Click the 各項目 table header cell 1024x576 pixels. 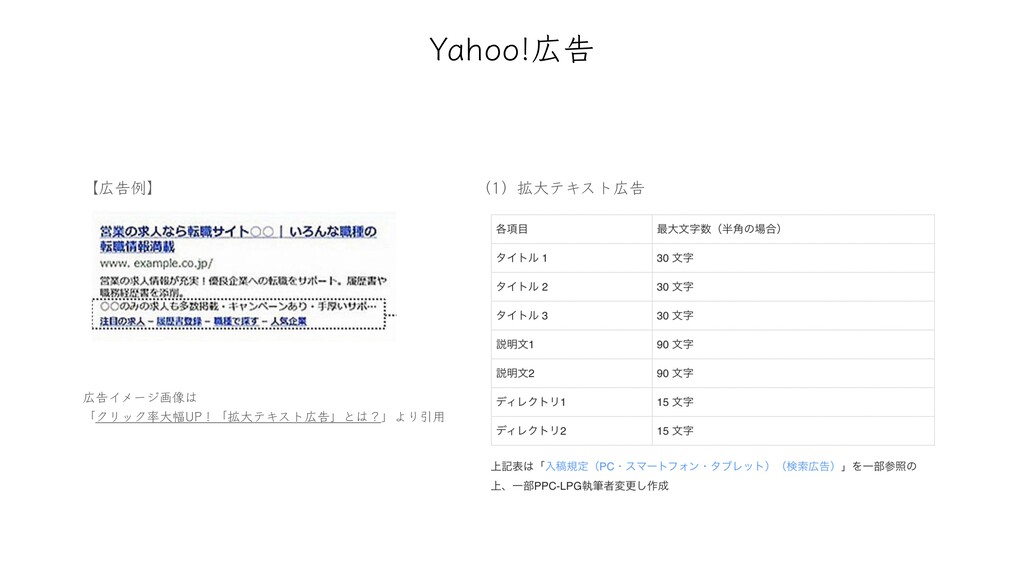click(571, 229)
